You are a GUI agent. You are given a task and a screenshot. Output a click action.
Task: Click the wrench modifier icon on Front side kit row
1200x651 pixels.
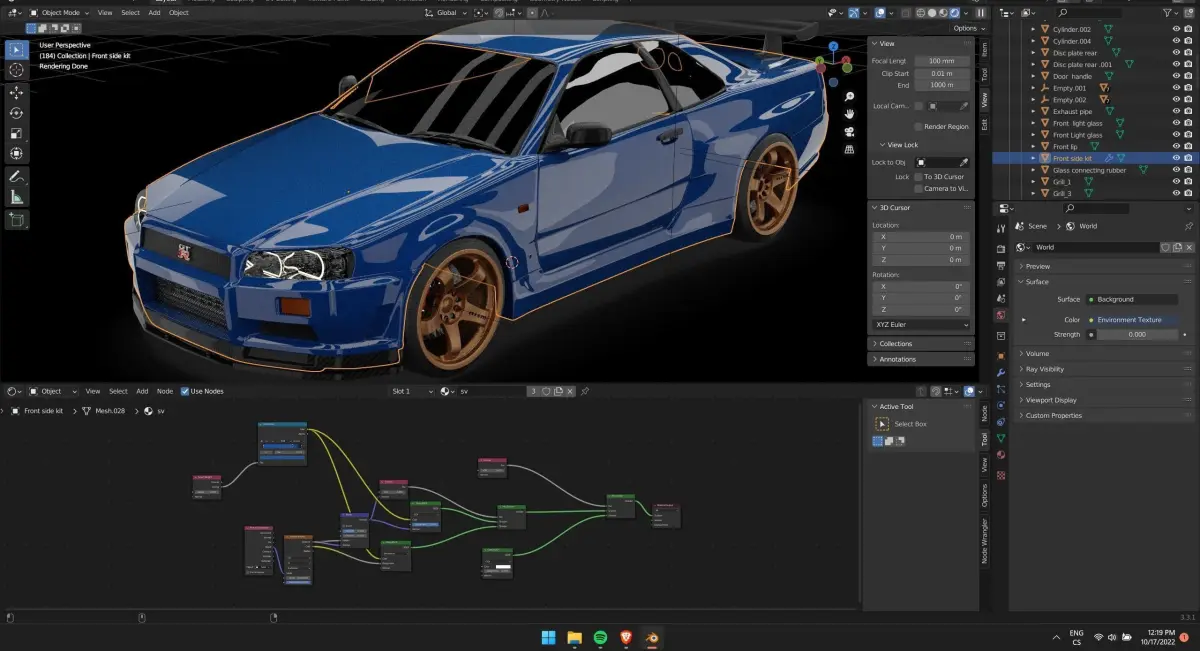tap(1108, 158)
